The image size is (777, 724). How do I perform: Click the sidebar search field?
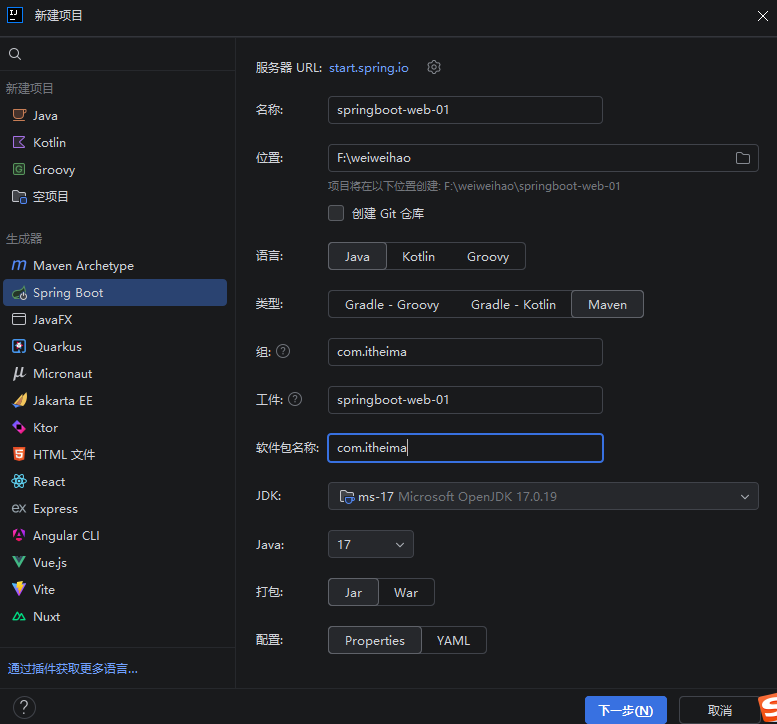(x=117, y=54)
